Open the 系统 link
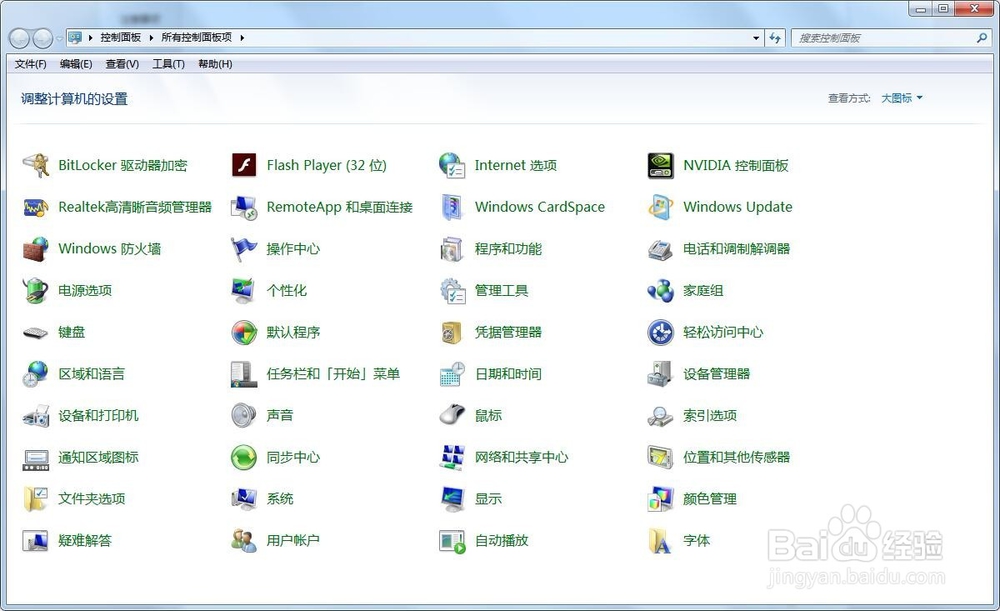This screenshot has width=1000, height=611. pyautogui.click(x=280, y=499)
